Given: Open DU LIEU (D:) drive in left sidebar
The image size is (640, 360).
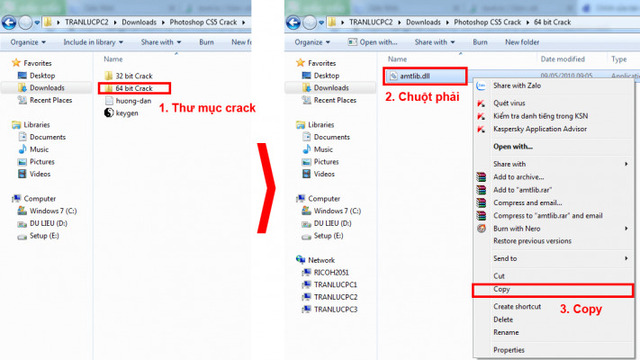Looking at the screenshot, I should (48, 223).
